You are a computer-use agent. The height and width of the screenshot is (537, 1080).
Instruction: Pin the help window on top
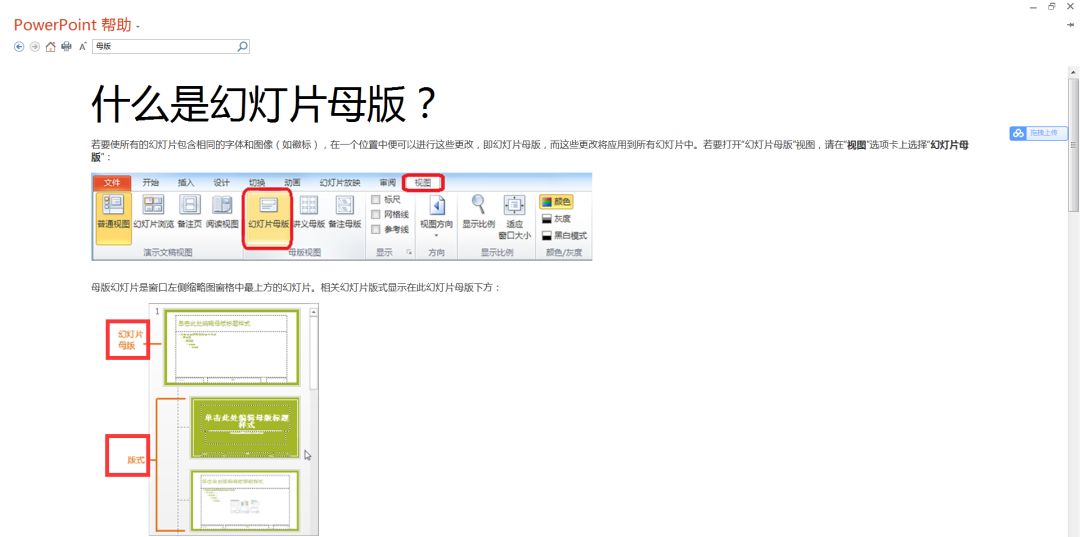click(1070, 24)
